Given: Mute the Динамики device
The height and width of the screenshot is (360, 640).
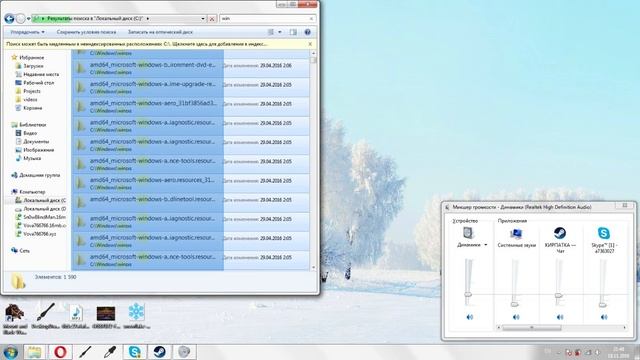Looking at the screenshot, I should click(x=469, y=317).
